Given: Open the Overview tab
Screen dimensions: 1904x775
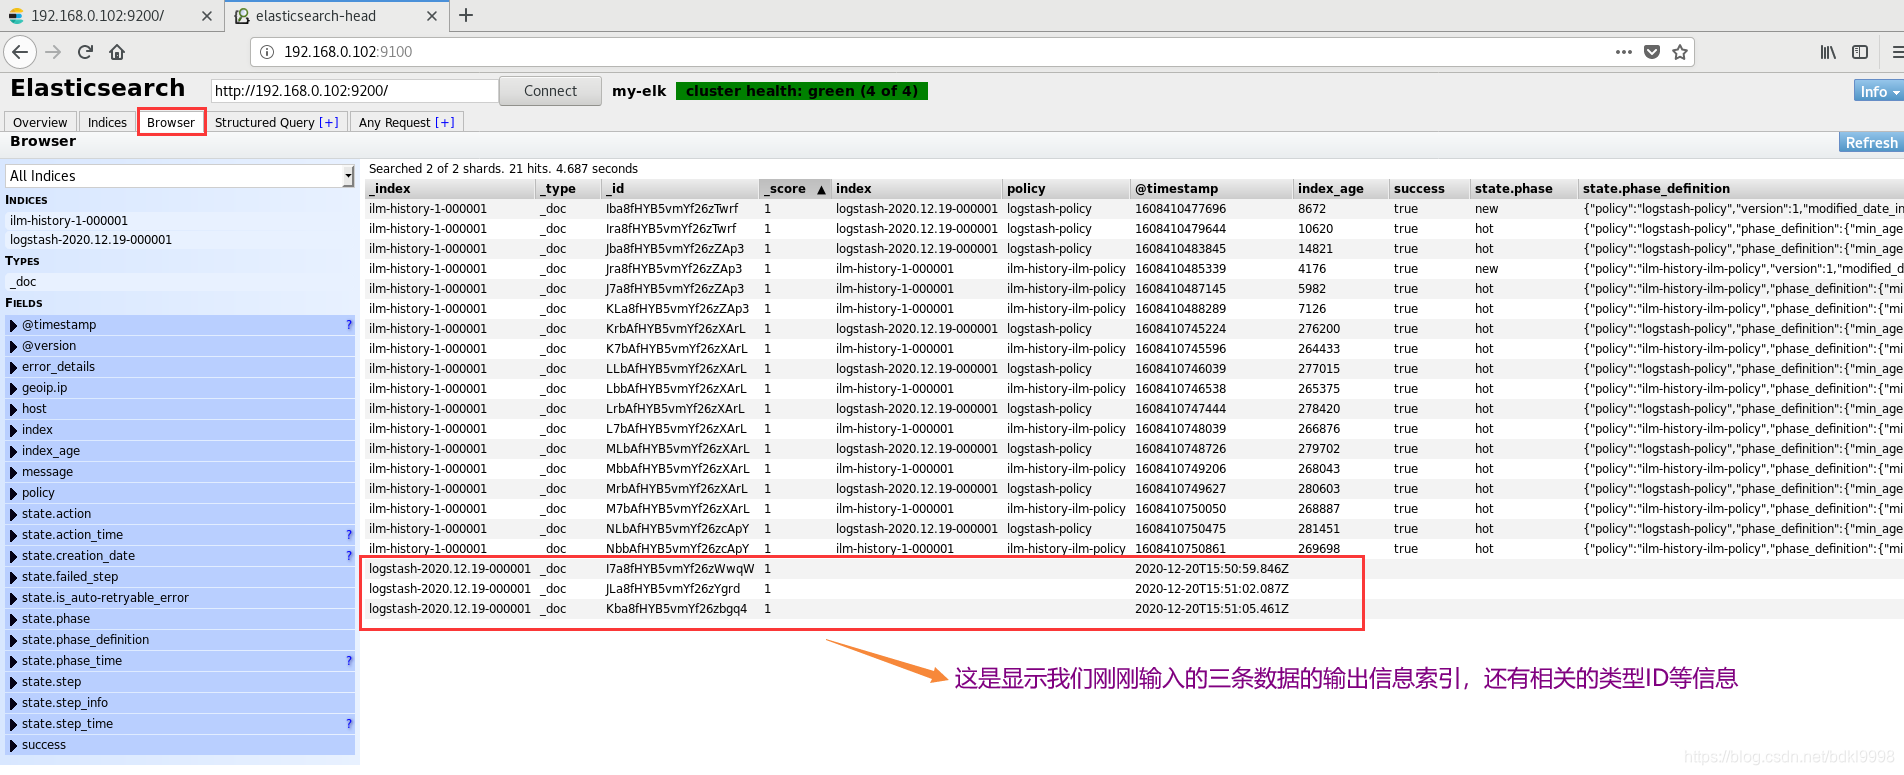Looking at the screenshot, I should [x=40, y=122].
